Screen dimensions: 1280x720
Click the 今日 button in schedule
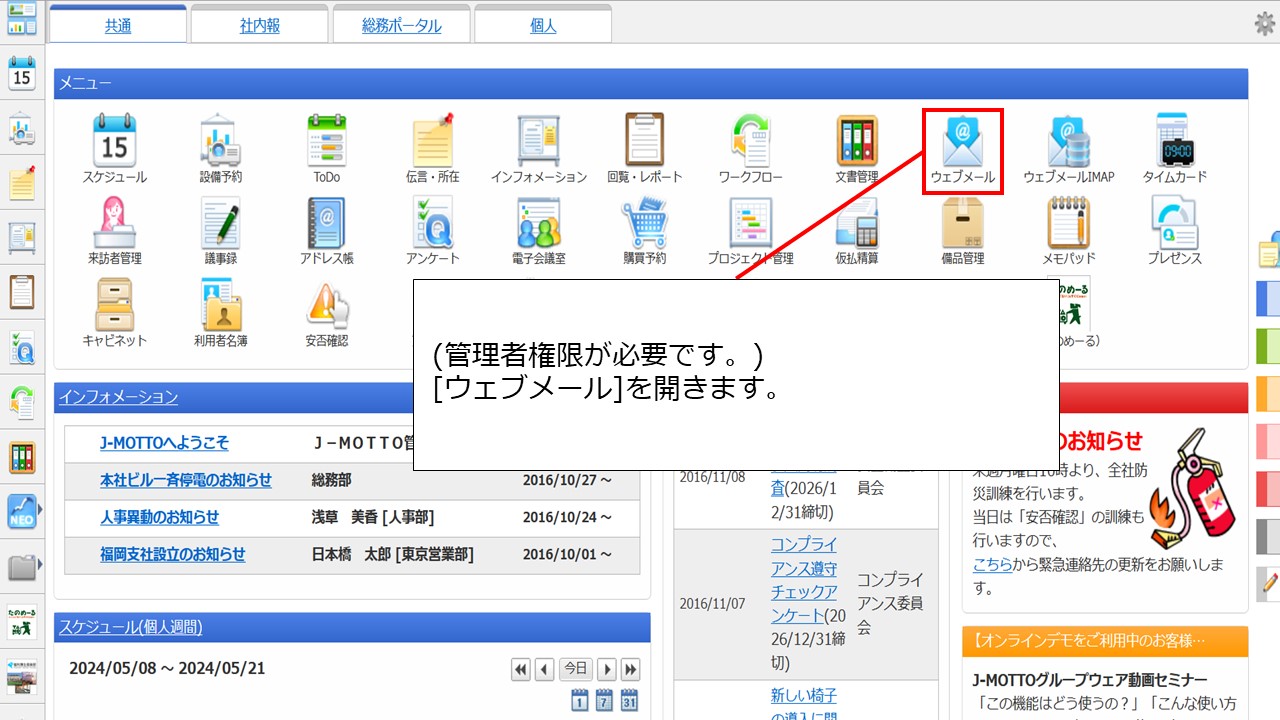[x=575, y=669]
